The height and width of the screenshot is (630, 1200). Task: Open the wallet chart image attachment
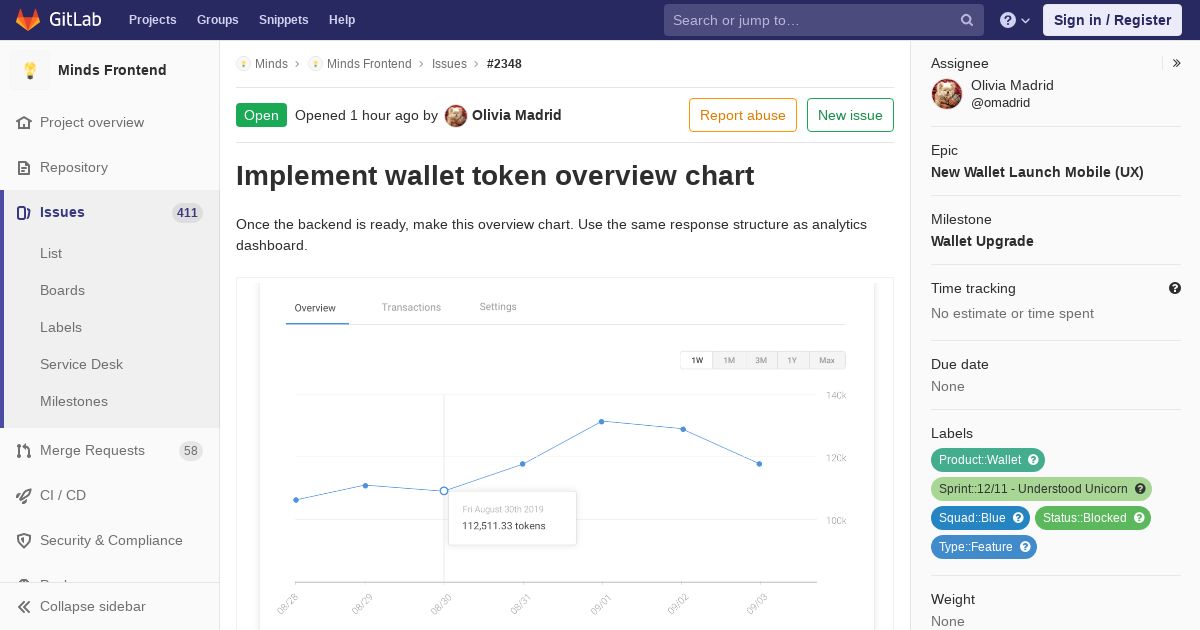pyautogui.click(x=565, y=454)
